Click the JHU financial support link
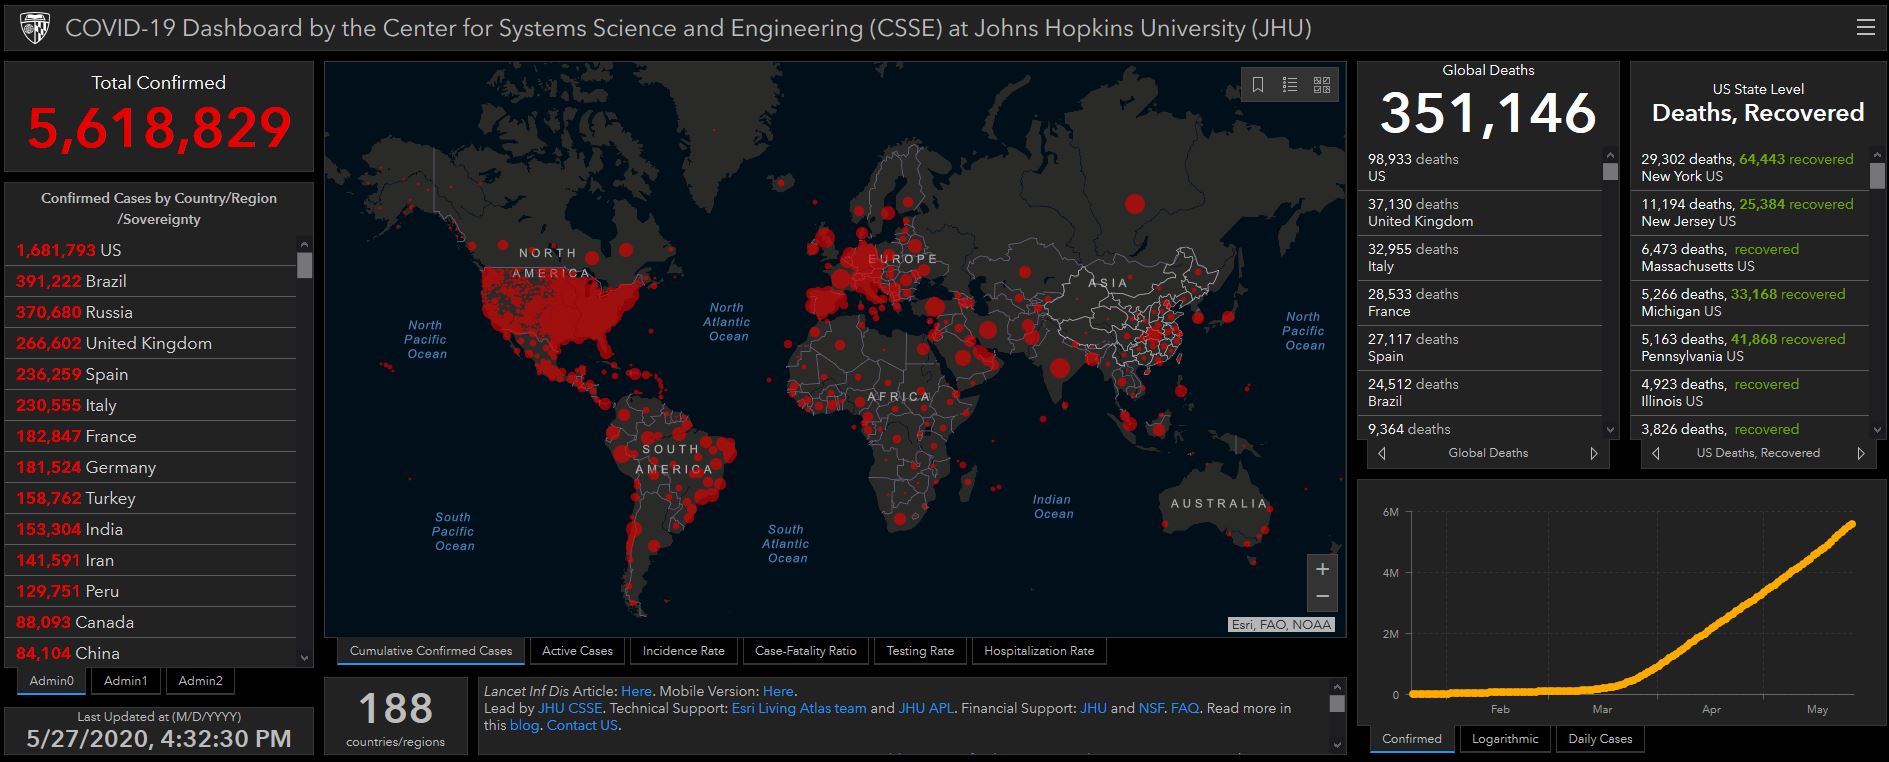 coord(1093,708)
